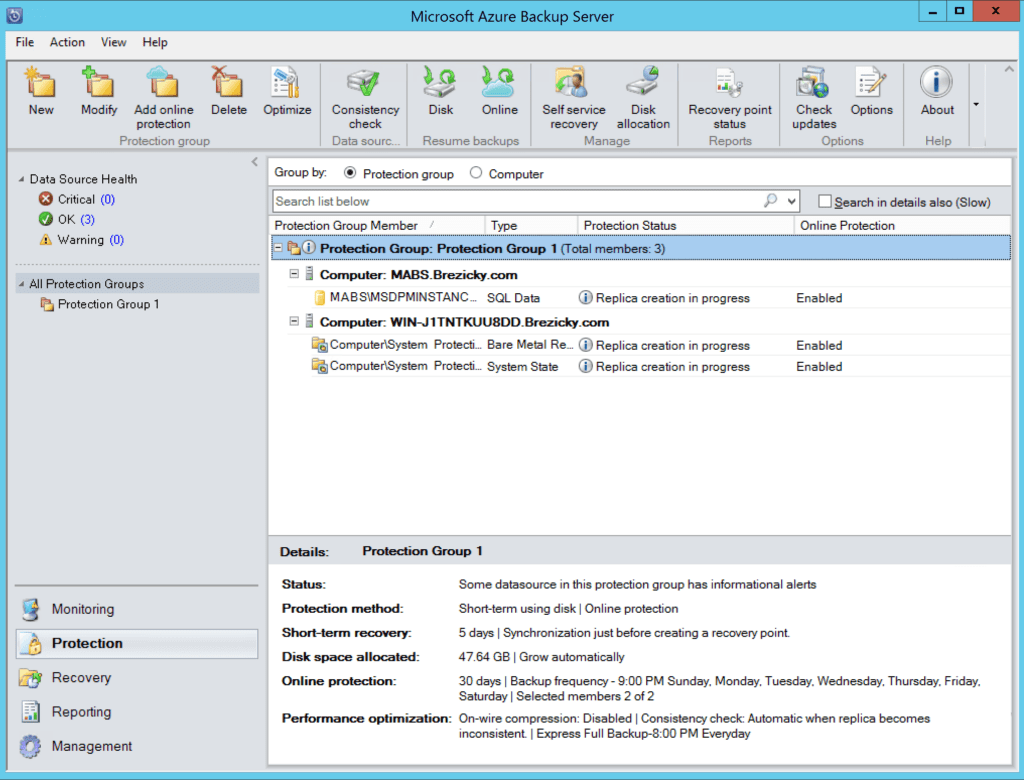The height and width of the screenshot is (780, 1024).
Task: Click the Bare Metal Recovery row's folder icon
Action: [x=319, y=345]
